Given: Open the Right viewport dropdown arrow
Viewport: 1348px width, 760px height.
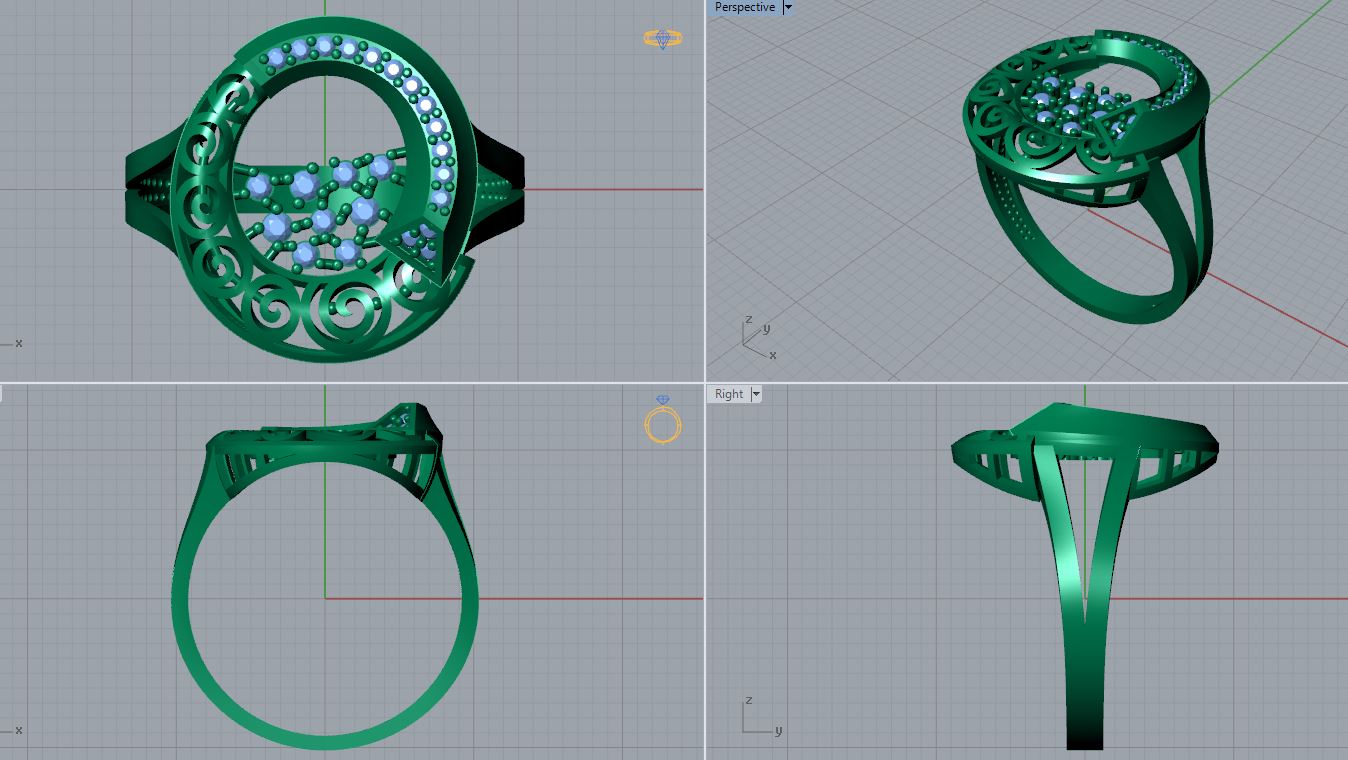Looking at the screenshot, I should coord(756,394).
